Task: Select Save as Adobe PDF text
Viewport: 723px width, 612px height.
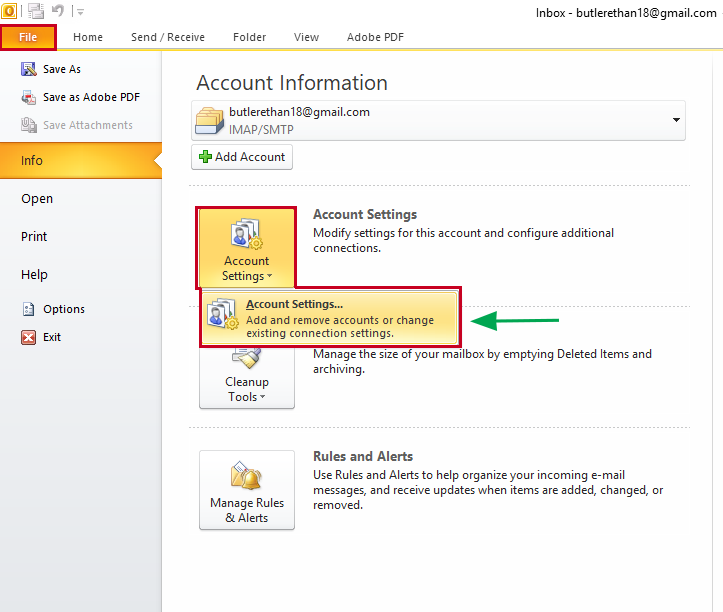Action: coord(91,97)
